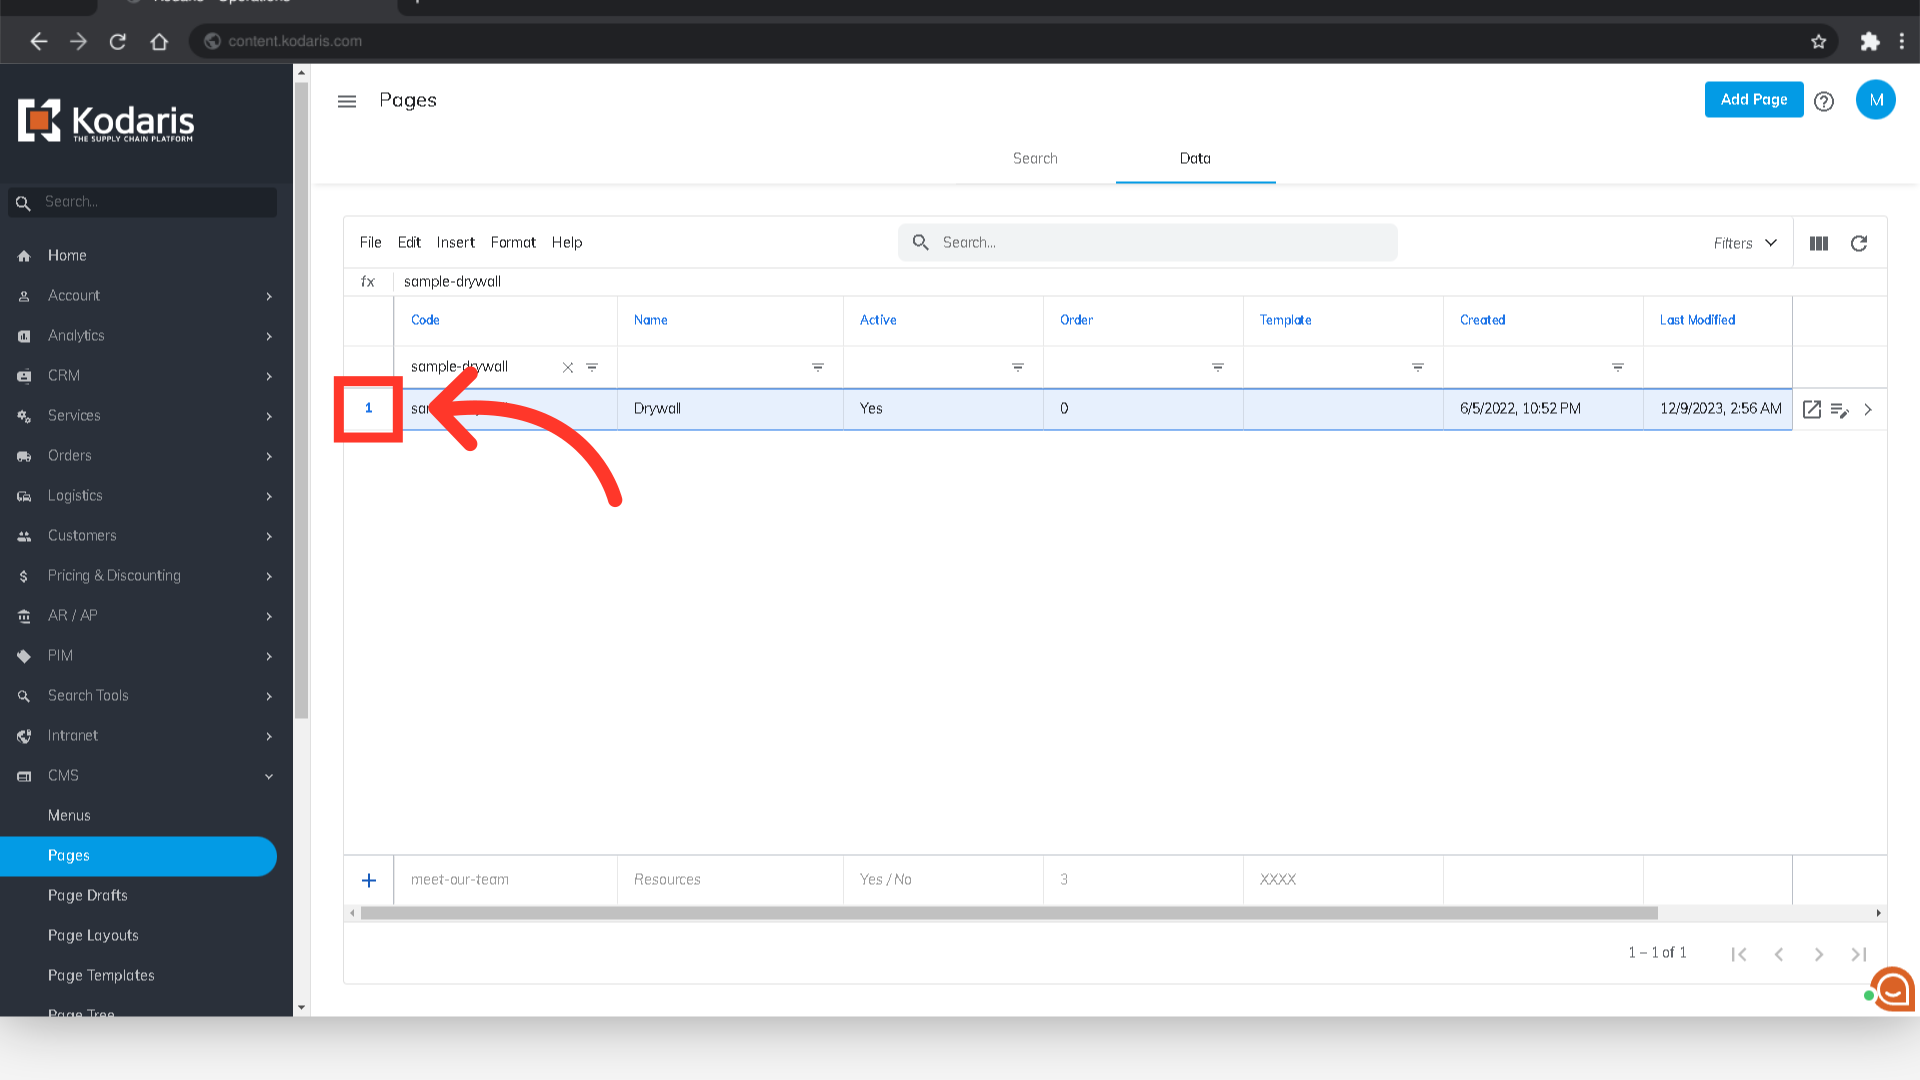Click the edit details icon on Drywall row
This screenshot has width=1920, height=1080.
tap(1840, 409)
